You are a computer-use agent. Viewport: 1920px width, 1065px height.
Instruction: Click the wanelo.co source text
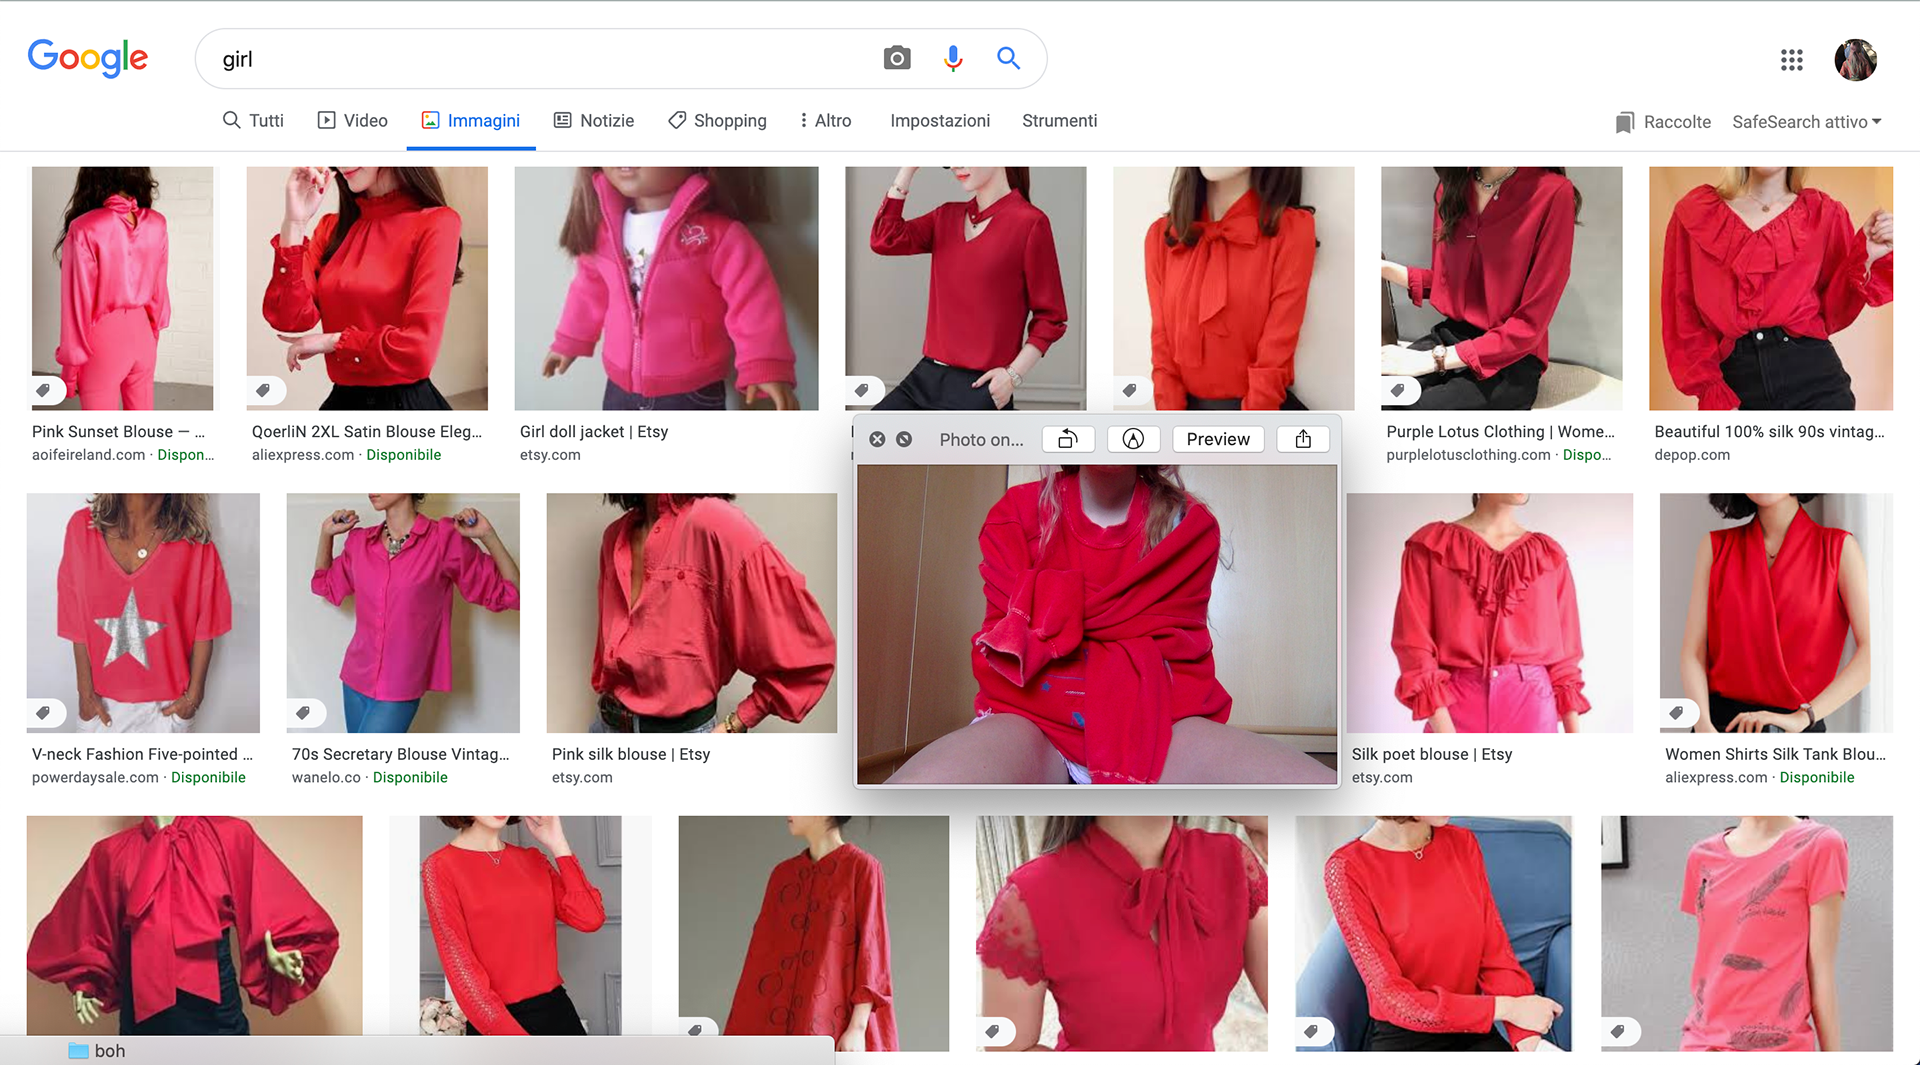pos(326,778)
